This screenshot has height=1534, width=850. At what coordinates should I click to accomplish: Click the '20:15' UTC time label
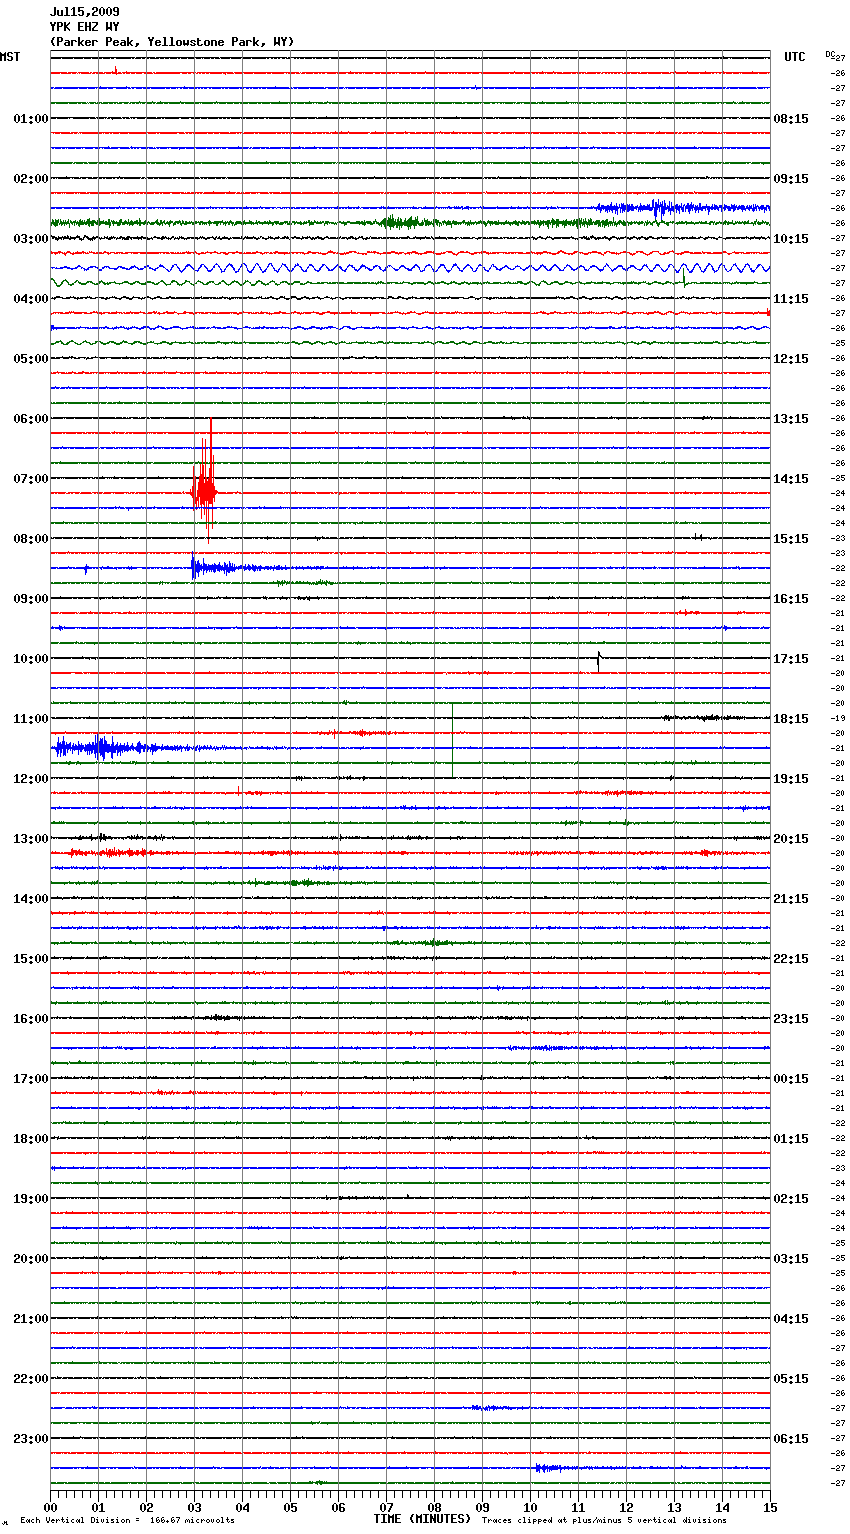pyautogui.click(x=791, y=839)
